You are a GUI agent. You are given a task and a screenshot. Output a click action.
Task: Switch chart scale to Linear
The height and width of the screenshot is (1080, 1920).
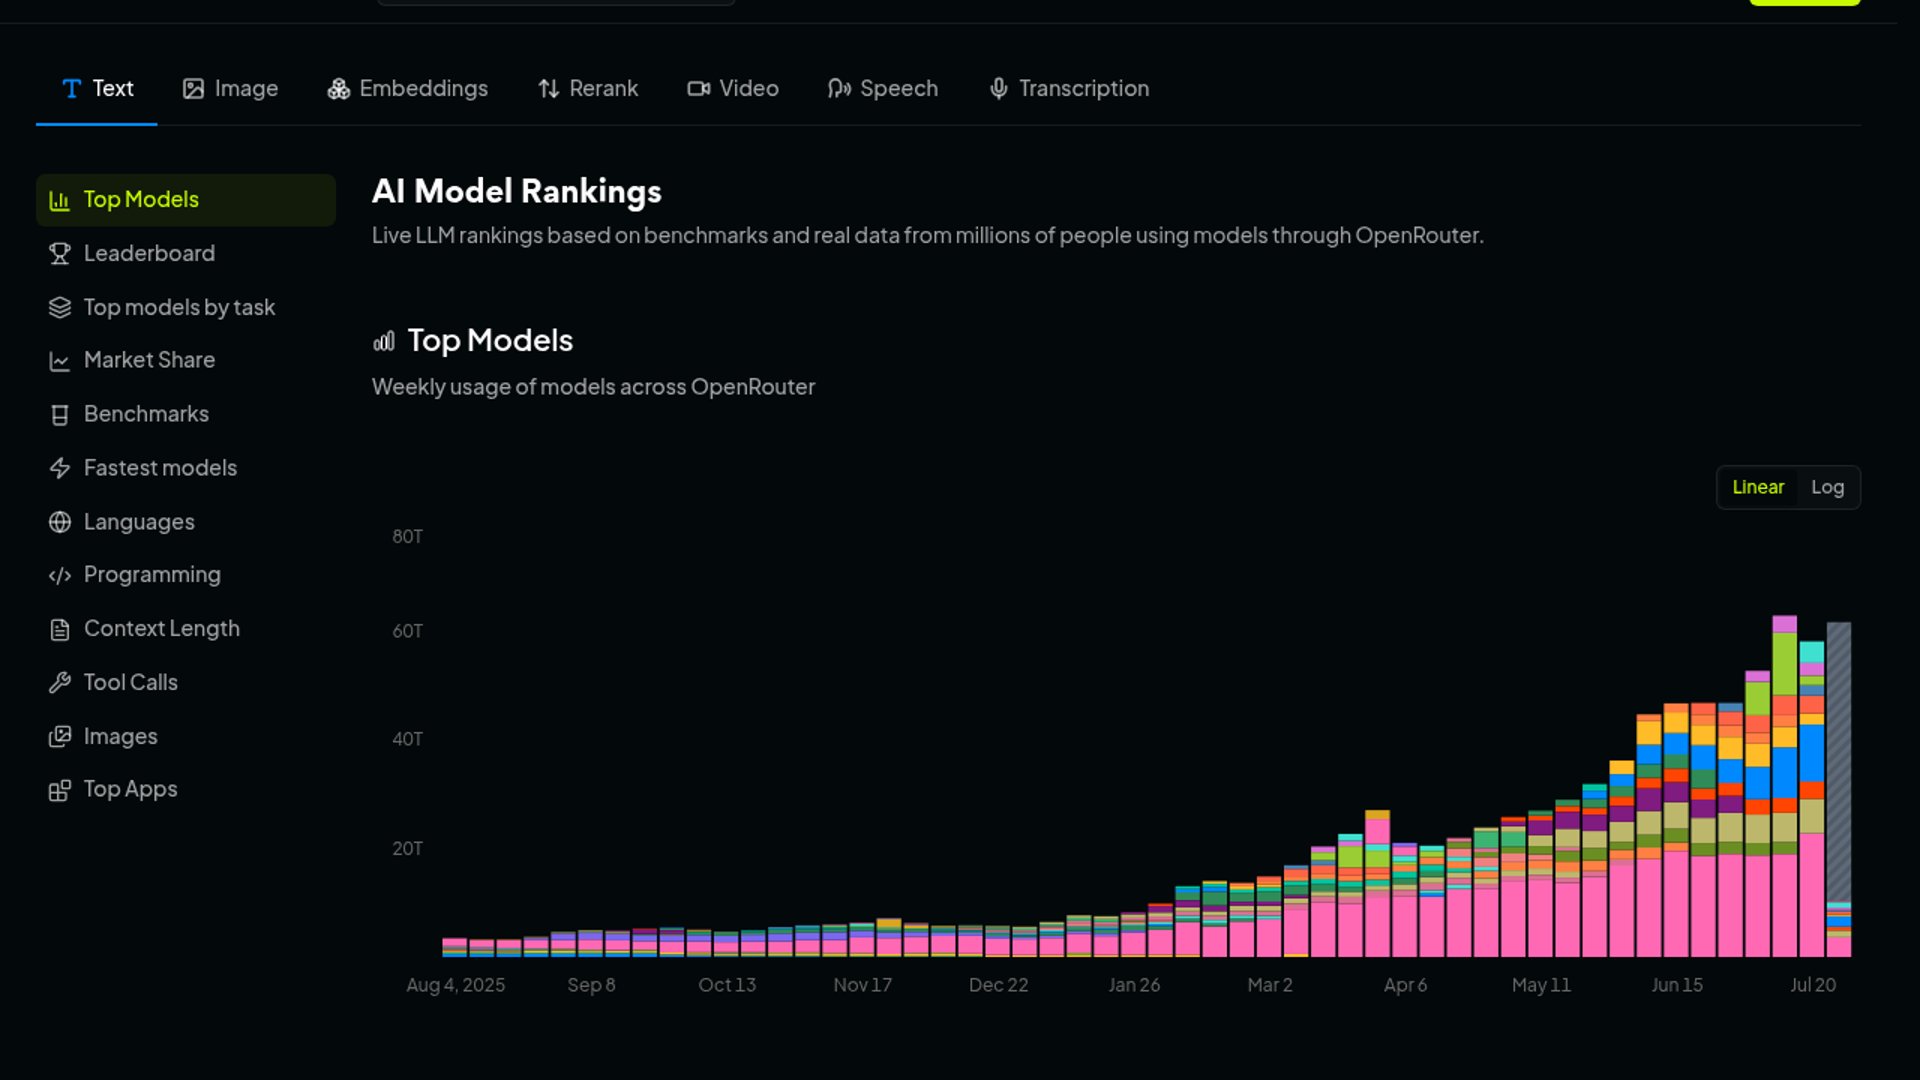pyautogui.click(x=1758, y=487)
